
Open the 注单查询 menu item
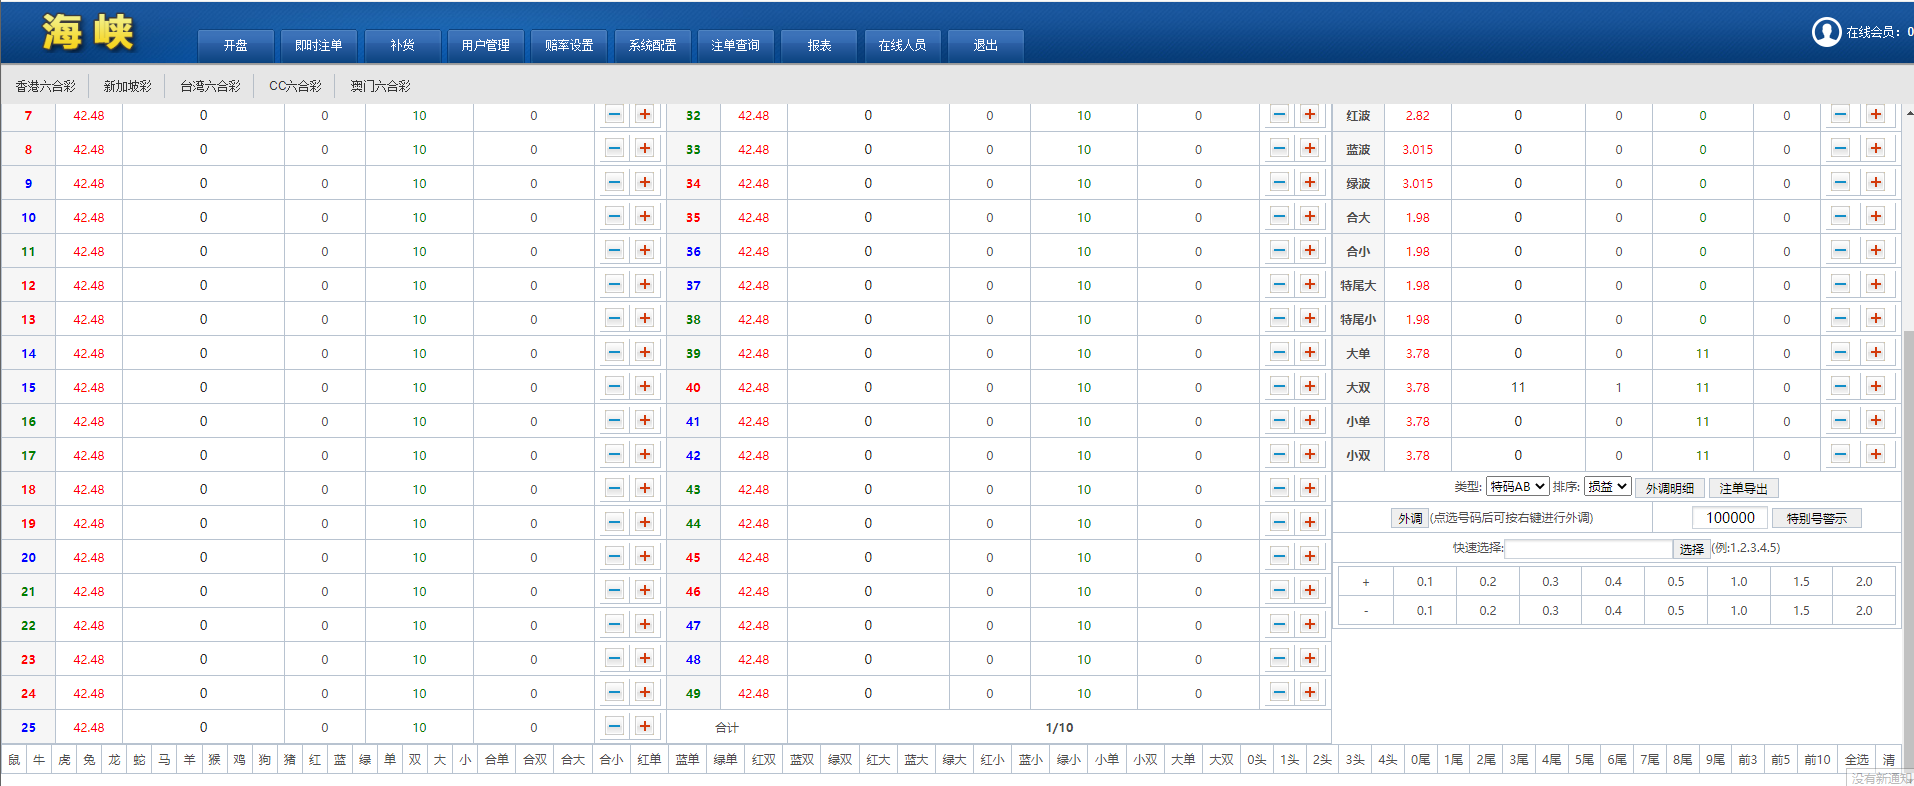click(x=735, y=46)
